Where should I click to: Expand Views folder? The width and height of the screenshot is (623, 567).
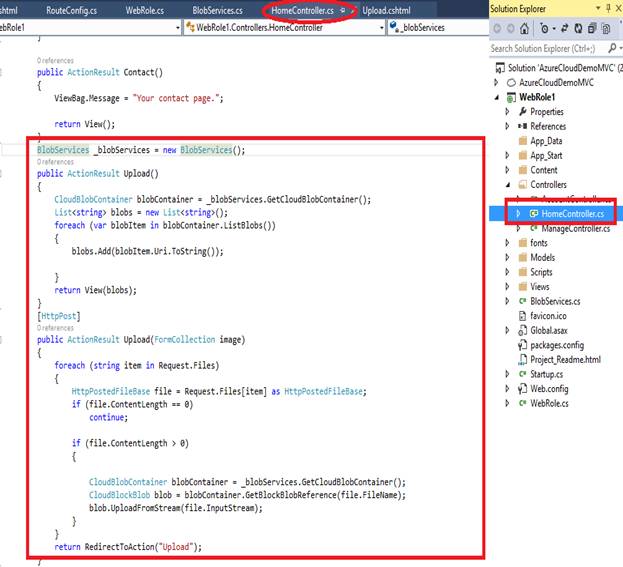(507, 286)
